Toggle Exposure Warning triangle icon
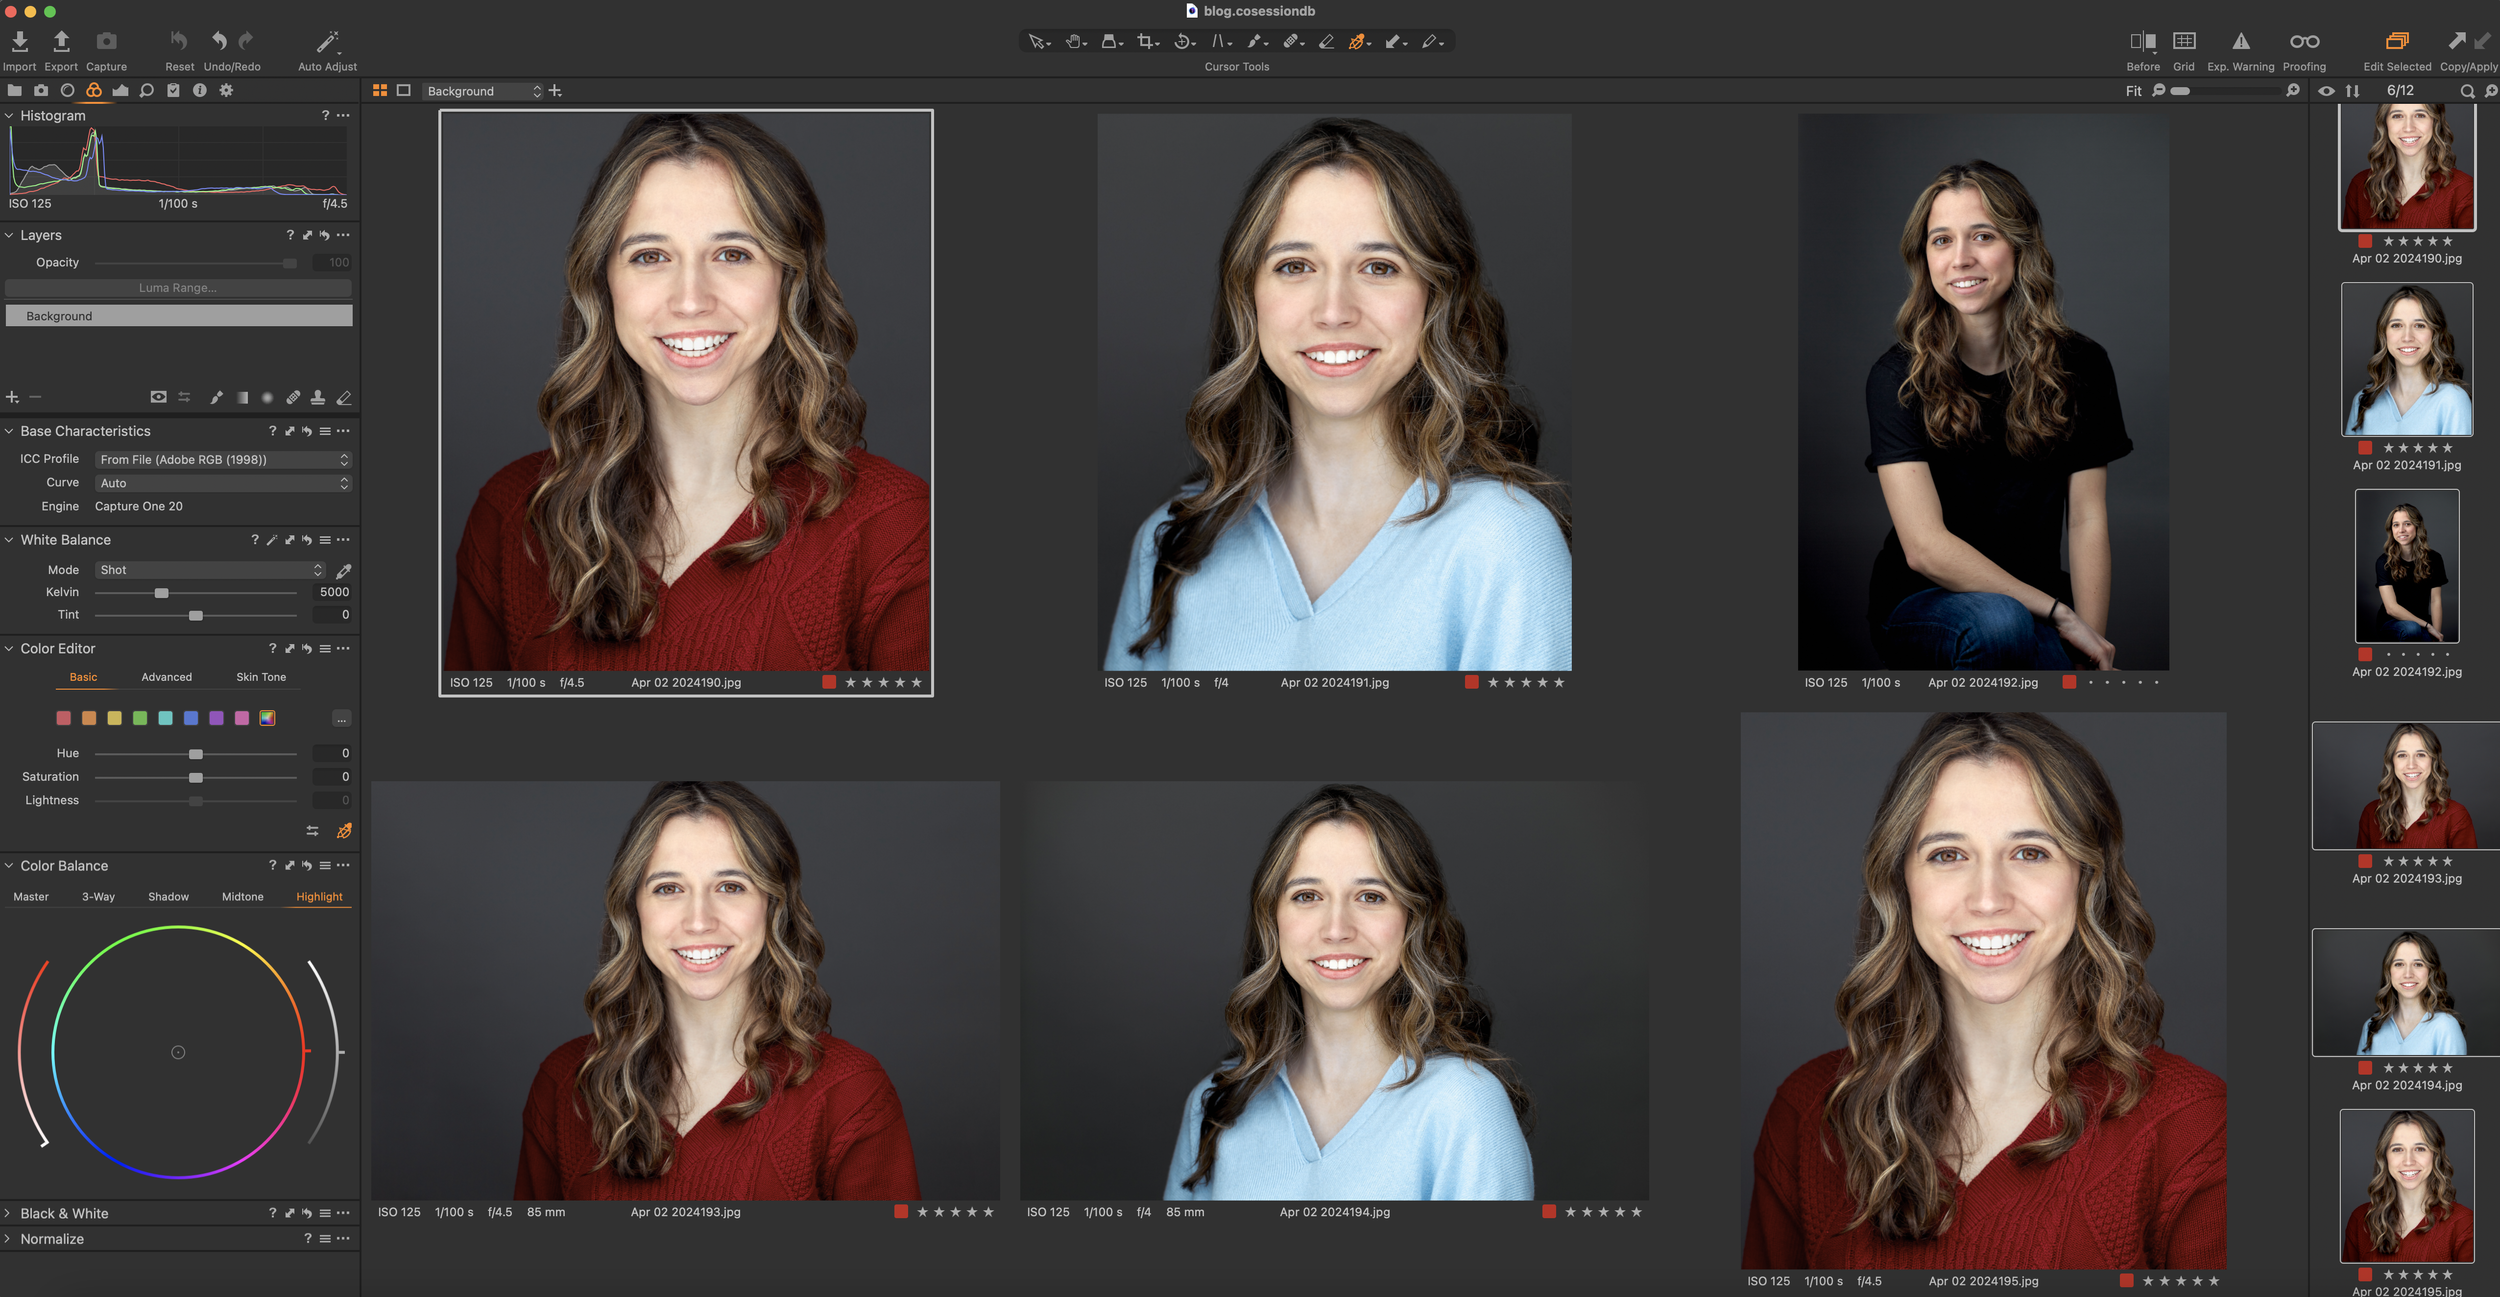The image size is (2500, 1297). pyautogui.click(x=2240, y=42)
